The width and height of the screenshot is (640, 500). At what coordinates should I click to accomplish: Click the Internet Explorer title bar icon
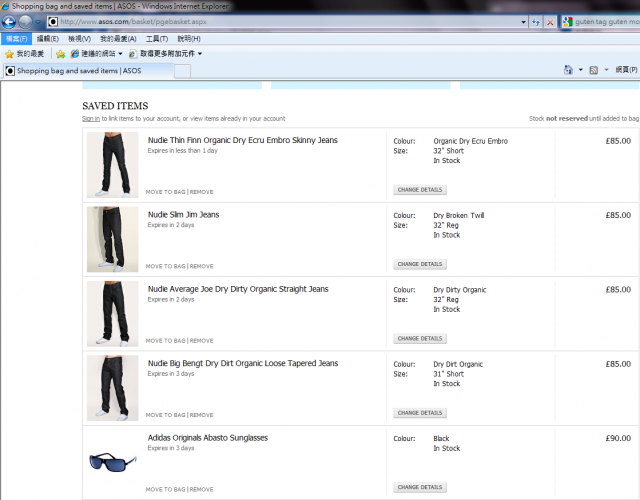point(5,6)
